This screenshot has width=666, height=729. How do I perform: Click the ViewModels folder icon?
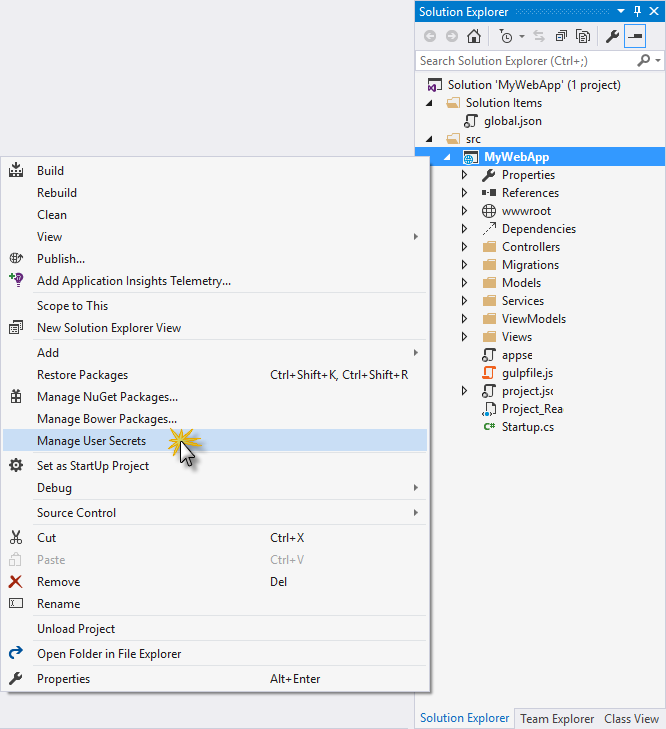(x=489, y=318)
